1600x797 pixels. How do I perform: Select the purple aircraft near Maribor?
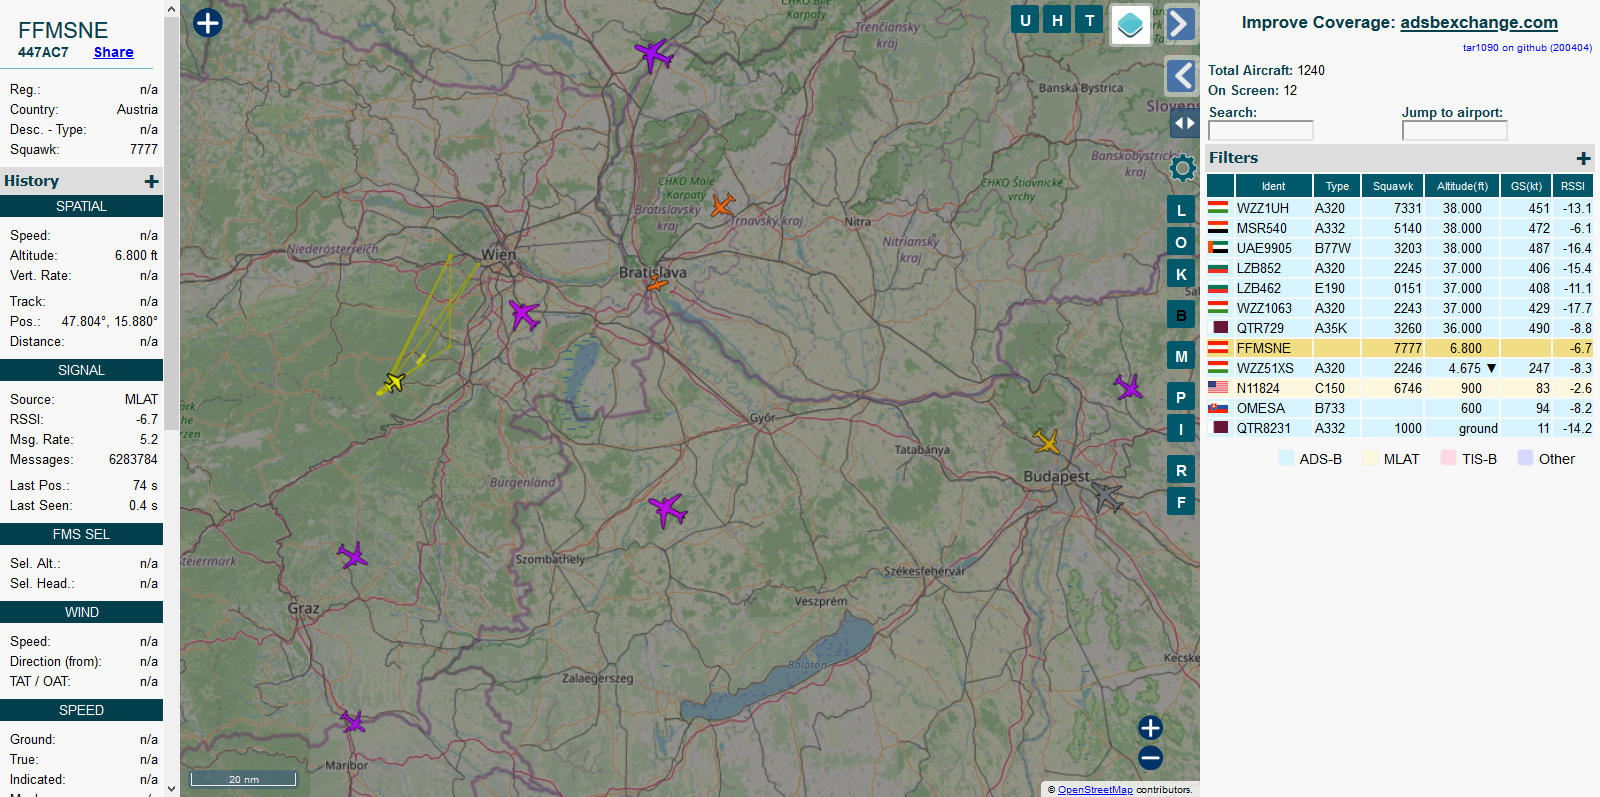(x=353, y=721)
